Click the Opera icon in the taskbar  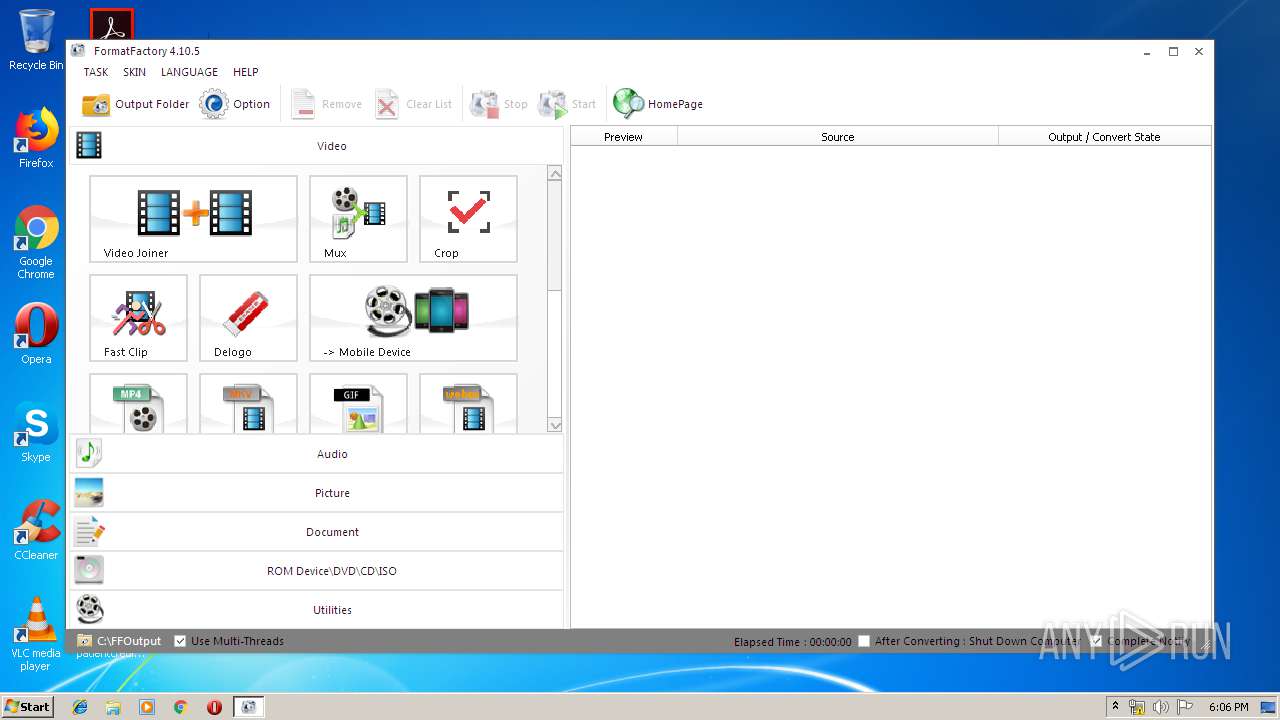214,707
